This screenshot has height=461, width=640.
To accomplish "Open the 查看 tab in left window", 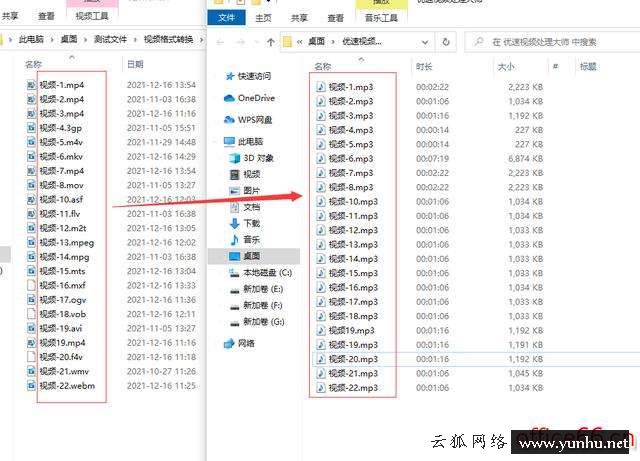I will click(46, 16).
